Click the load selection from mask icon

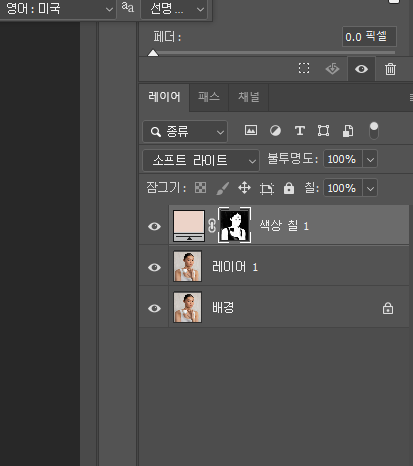[x=304, y=69]
